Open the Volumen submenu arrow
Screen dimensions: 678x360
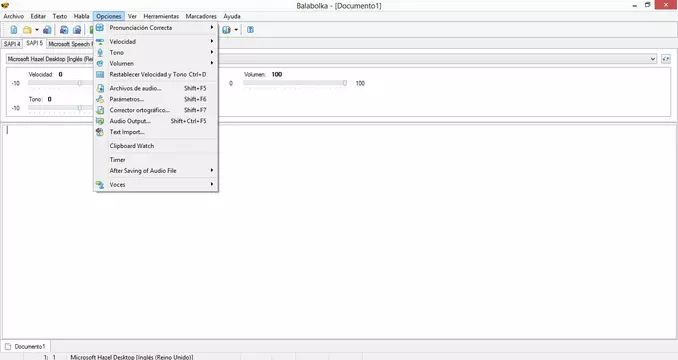[x=212, y=63]
